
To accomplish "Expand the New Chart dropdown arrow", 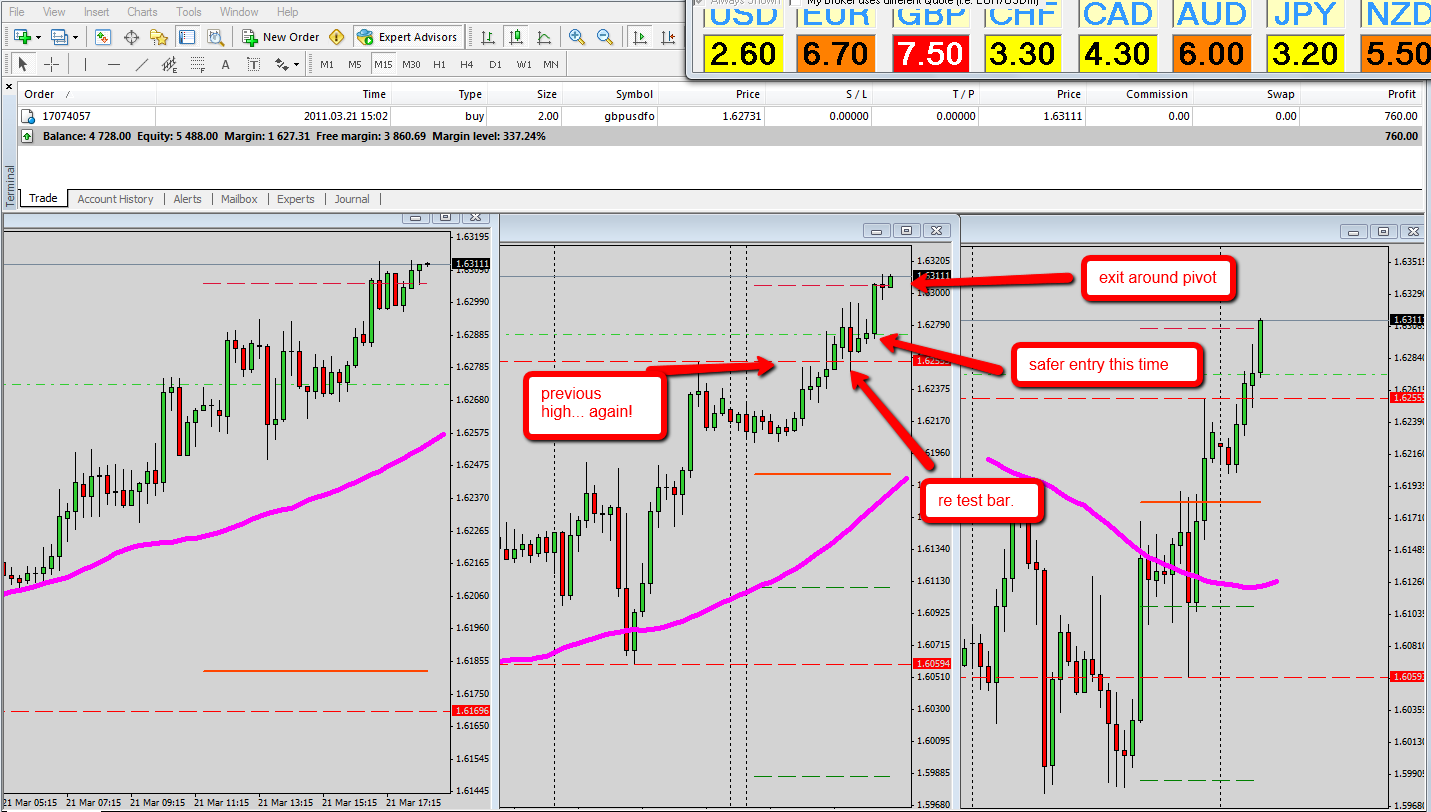I will coord(38,37).
